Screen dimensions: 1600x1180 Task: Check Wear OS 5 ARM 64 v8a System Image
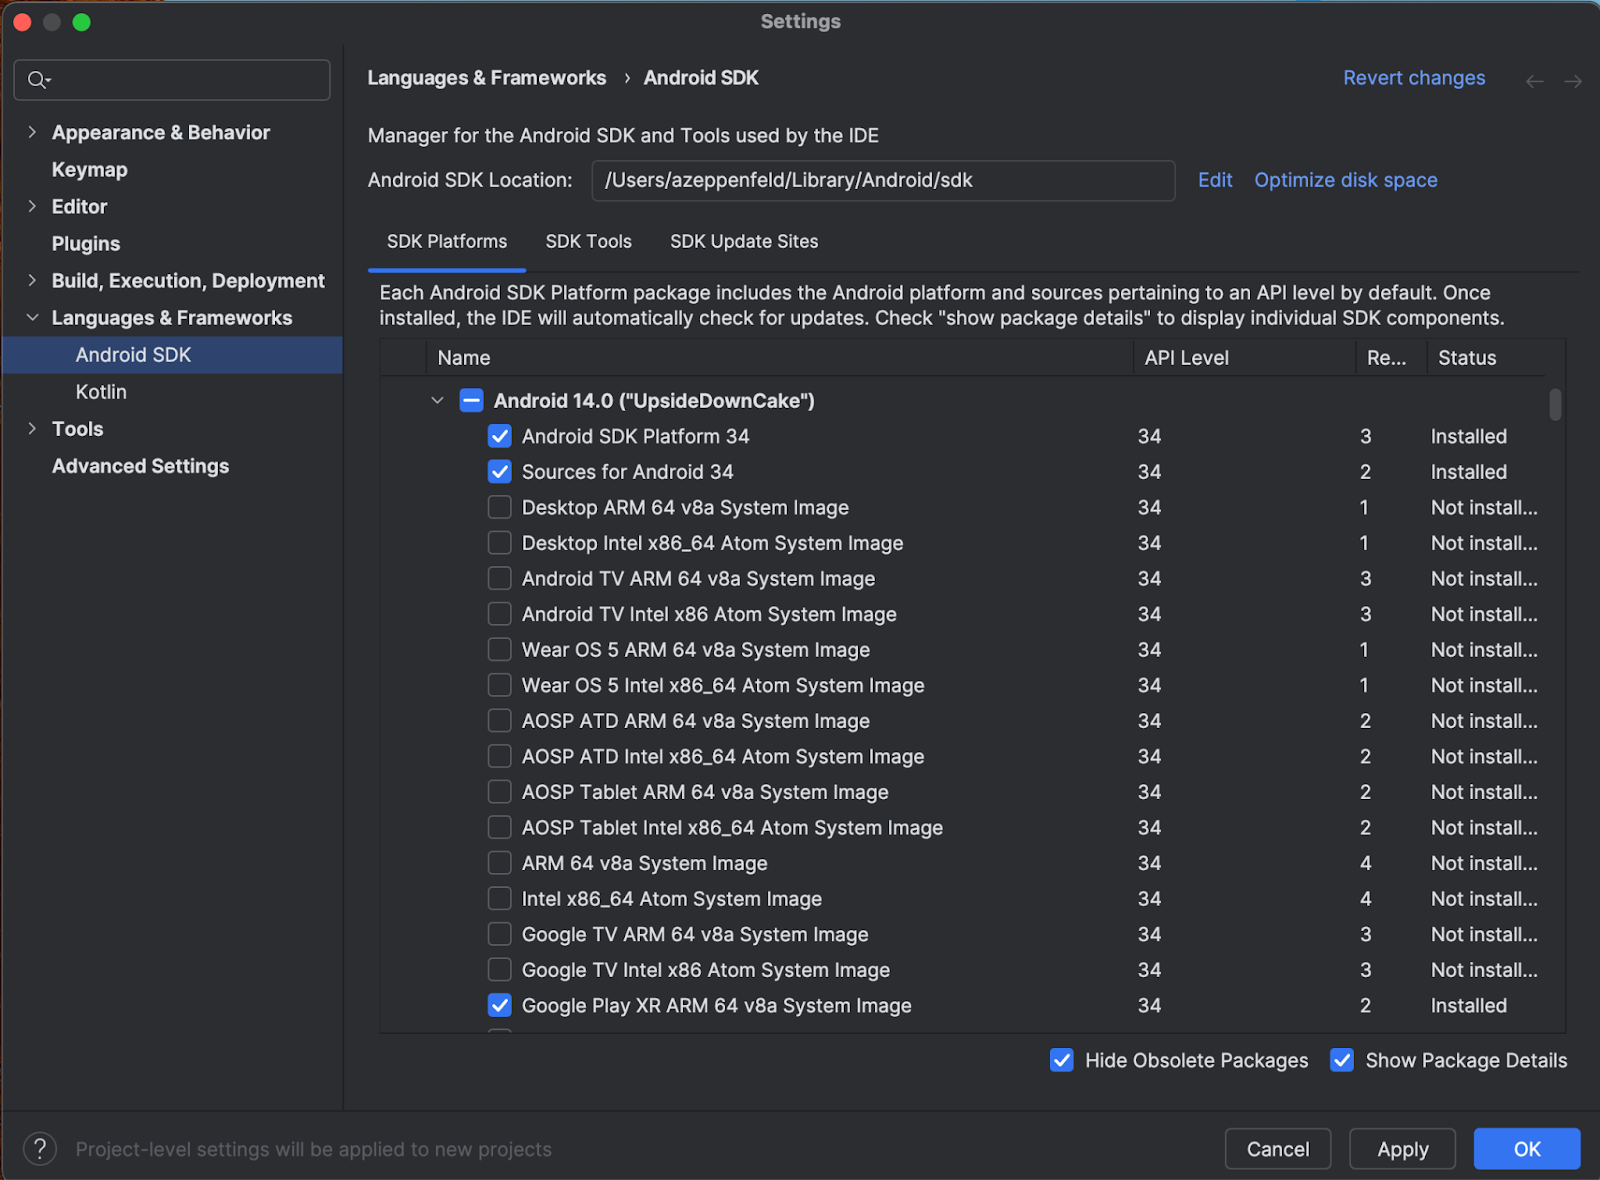coord(499,649)
